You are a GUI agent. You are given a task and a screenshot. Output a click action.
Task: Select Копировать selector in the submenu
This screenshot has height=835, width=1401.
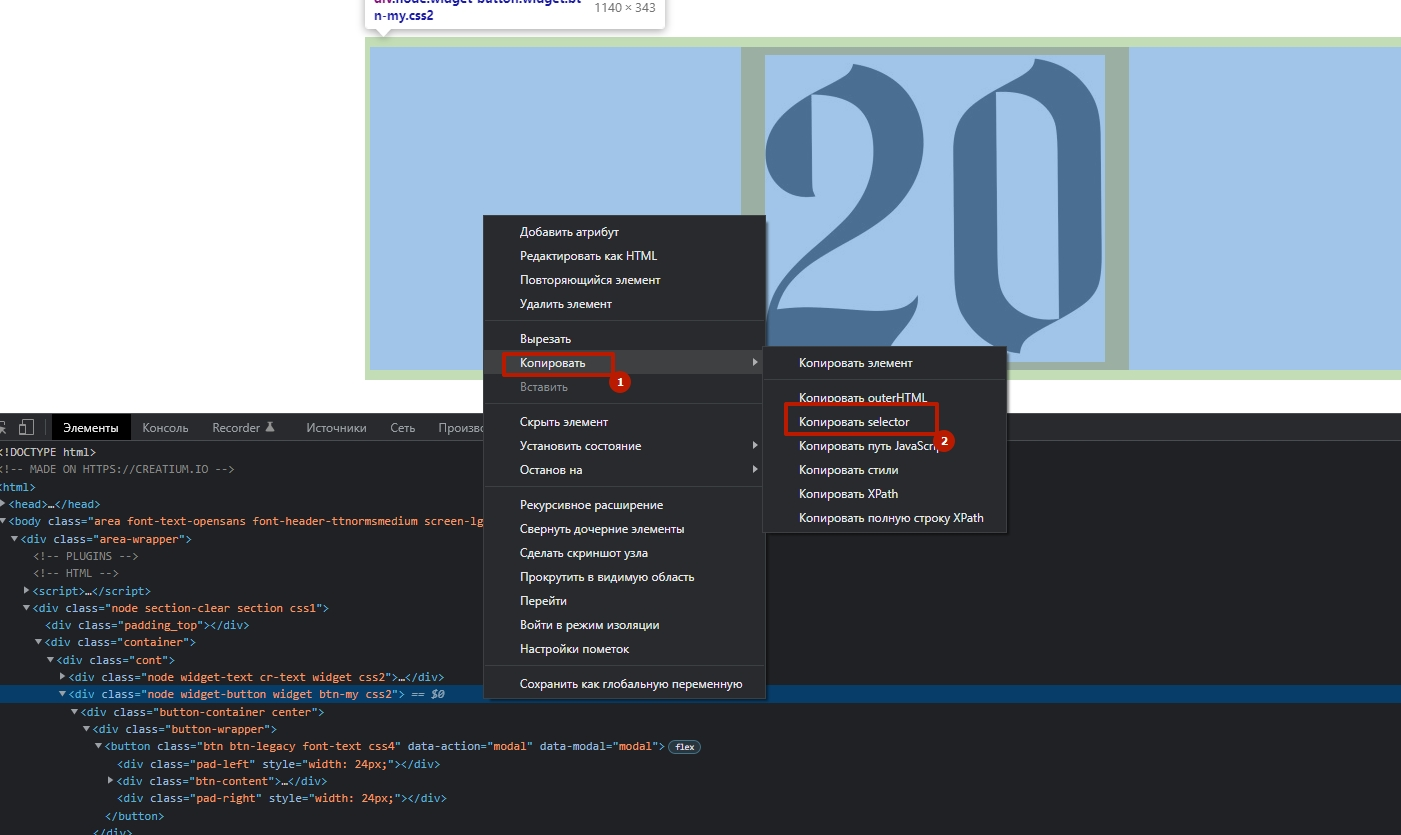click(884, 422)
